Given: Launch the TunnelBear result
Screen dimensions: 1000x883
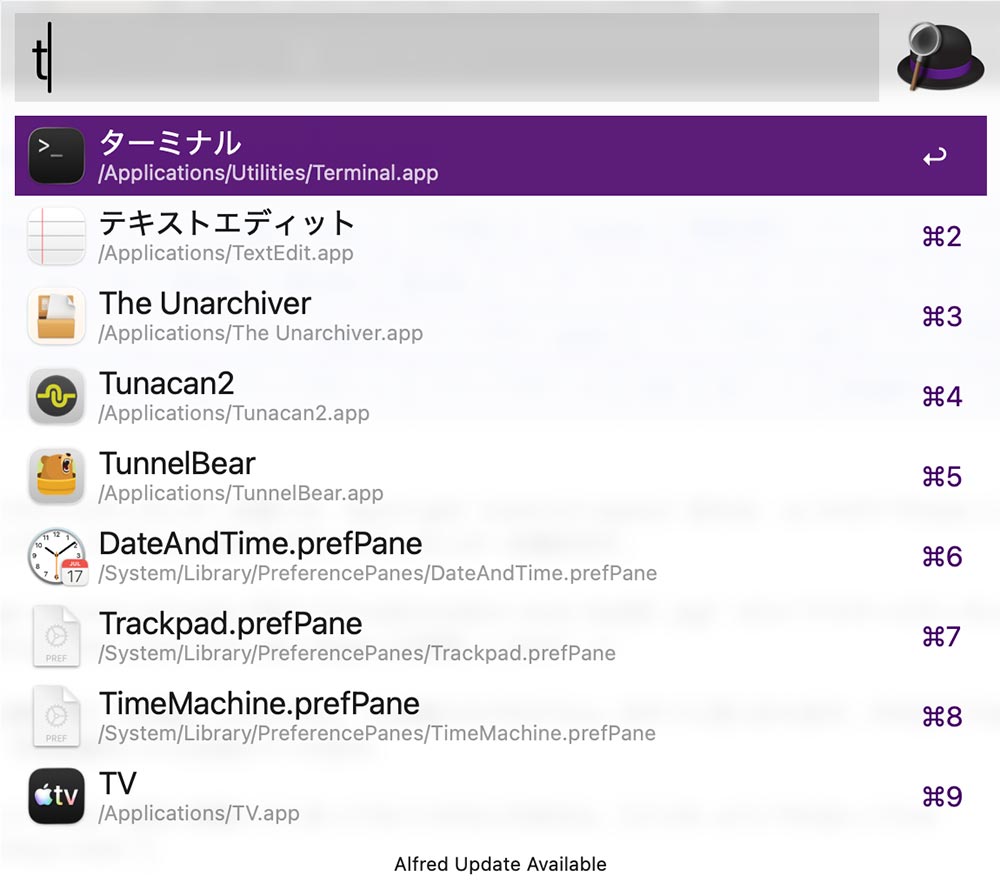Looking at the screenshot, I should (x=501, y=476).
